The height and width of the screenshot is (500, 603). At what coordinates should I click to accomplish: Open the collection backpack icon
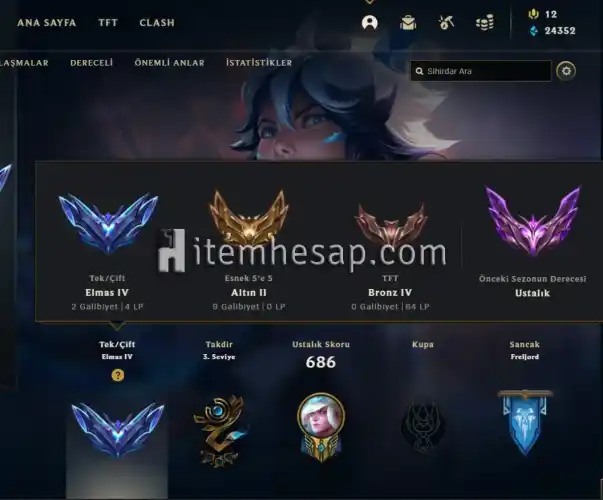click(408, 23)
